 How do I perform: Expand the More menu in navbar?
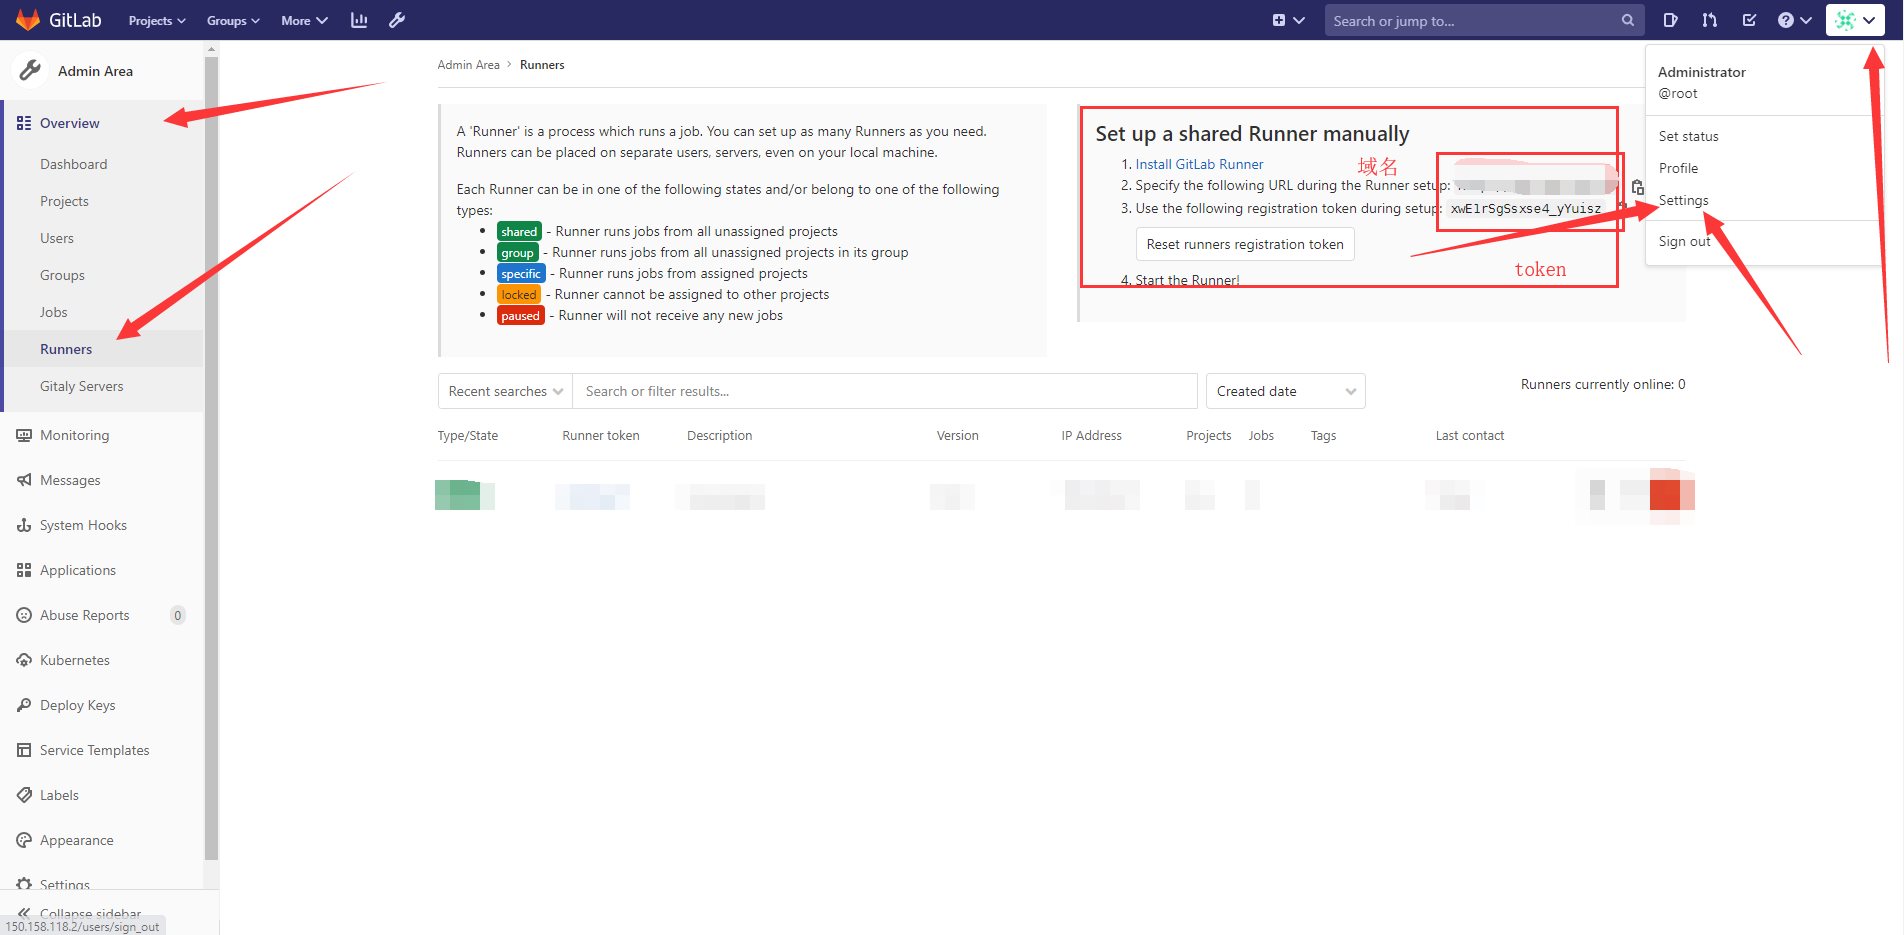pos(304,20)
